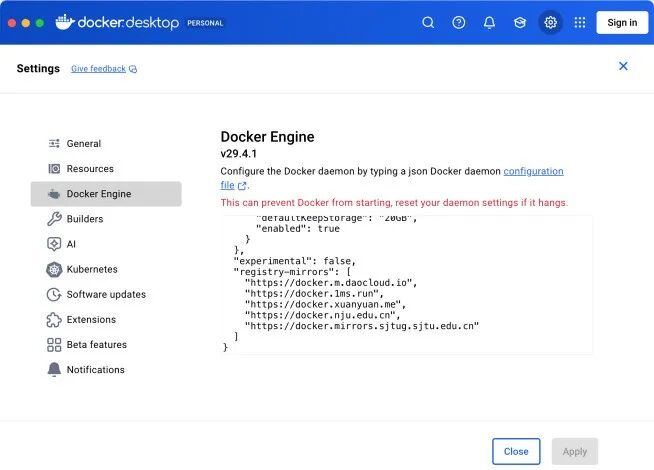The width and height of the screenshot is (654, 470).
Task: Open the Extensions settings label
Action: coord(91,319)
